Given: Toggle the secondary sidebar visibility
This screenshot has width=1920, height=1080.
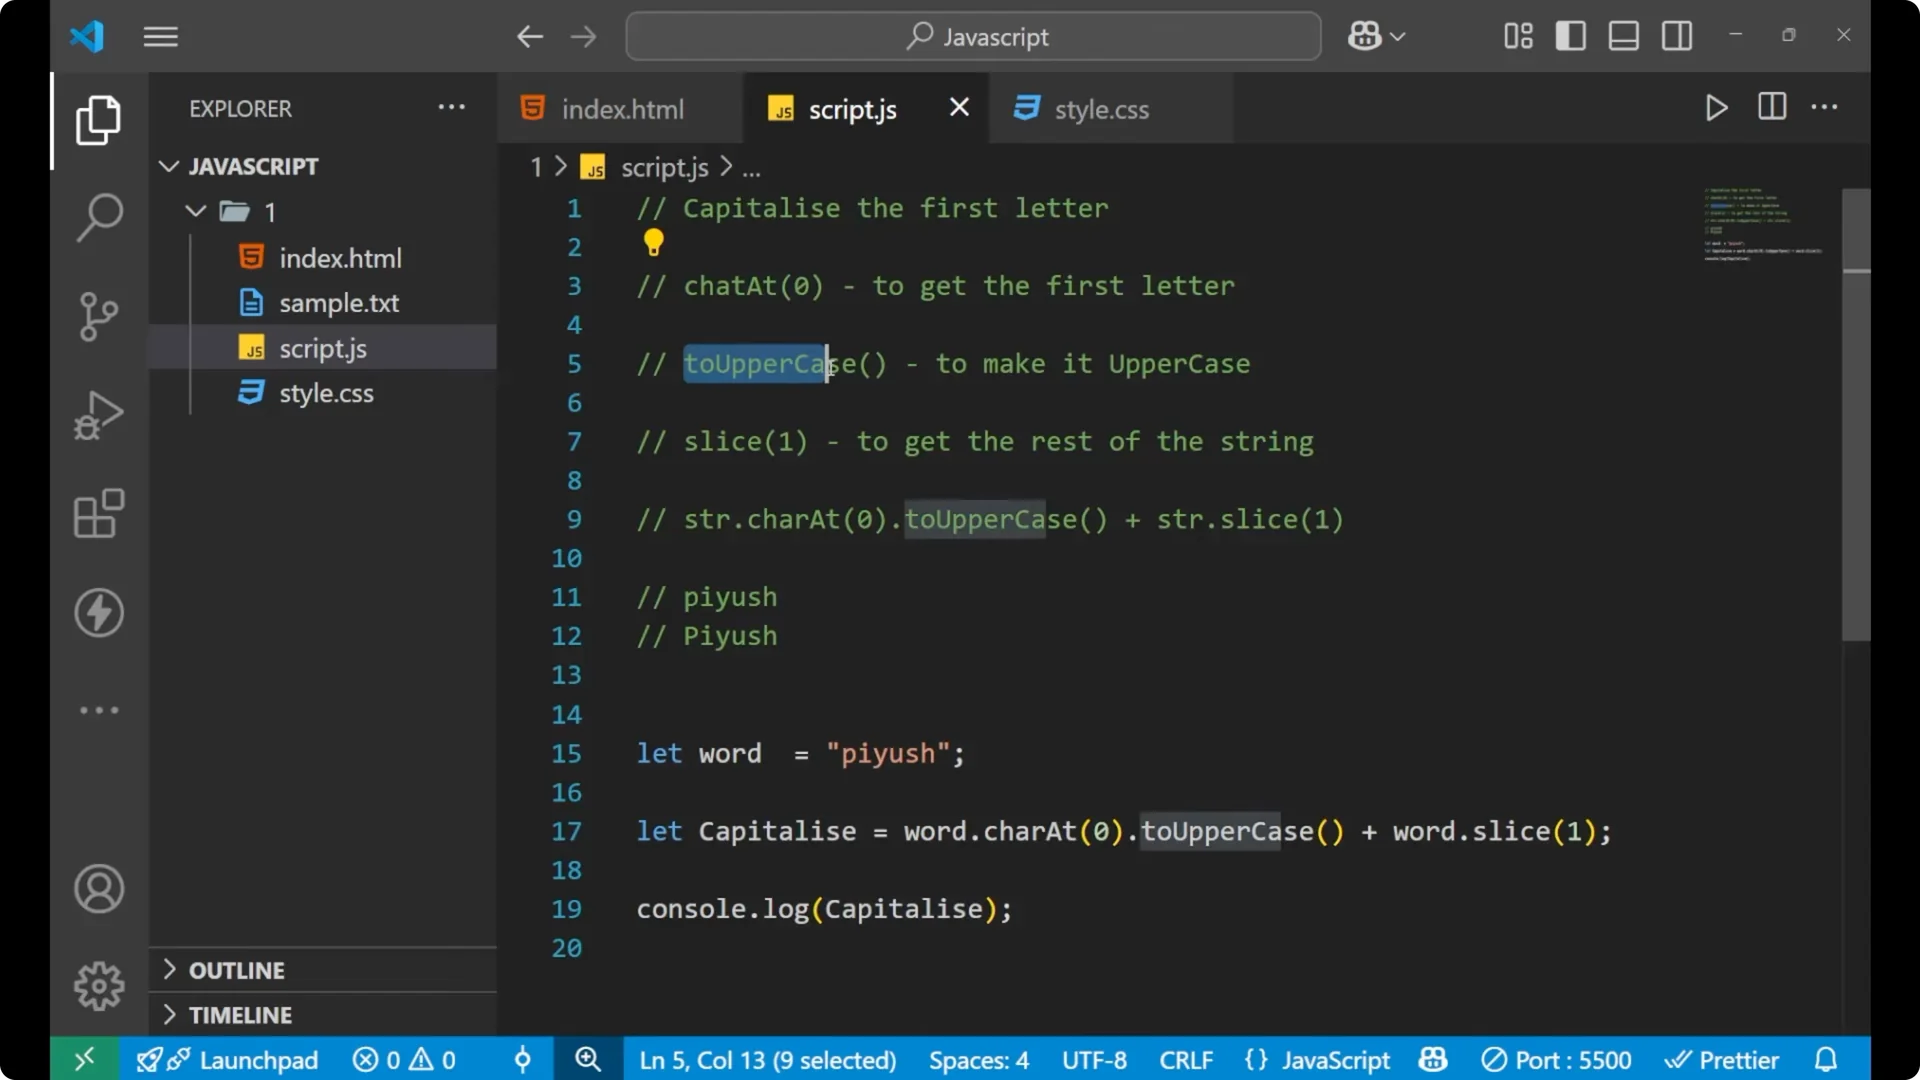Looking at the screenshot, I should point(1676,35).
